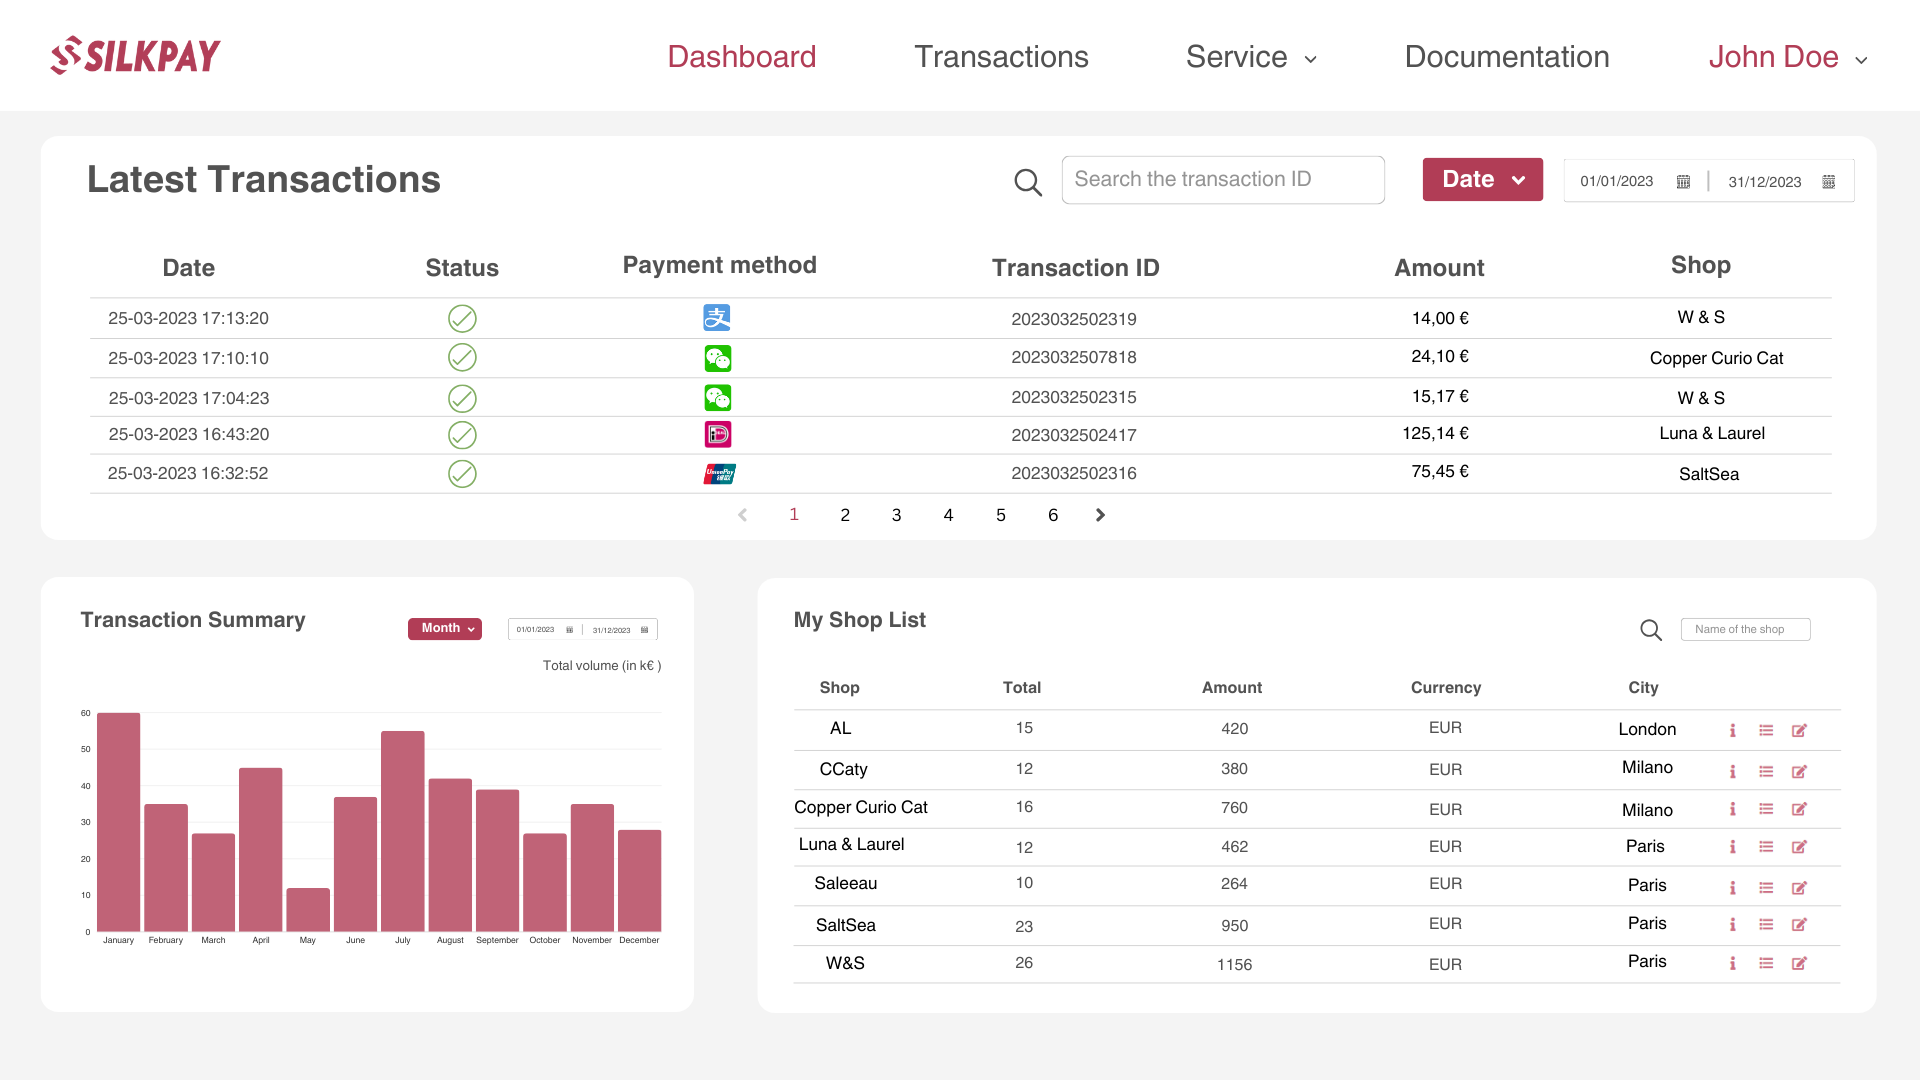
Task: Click edit icon for W&S shop
Action: coord(1799,964)
